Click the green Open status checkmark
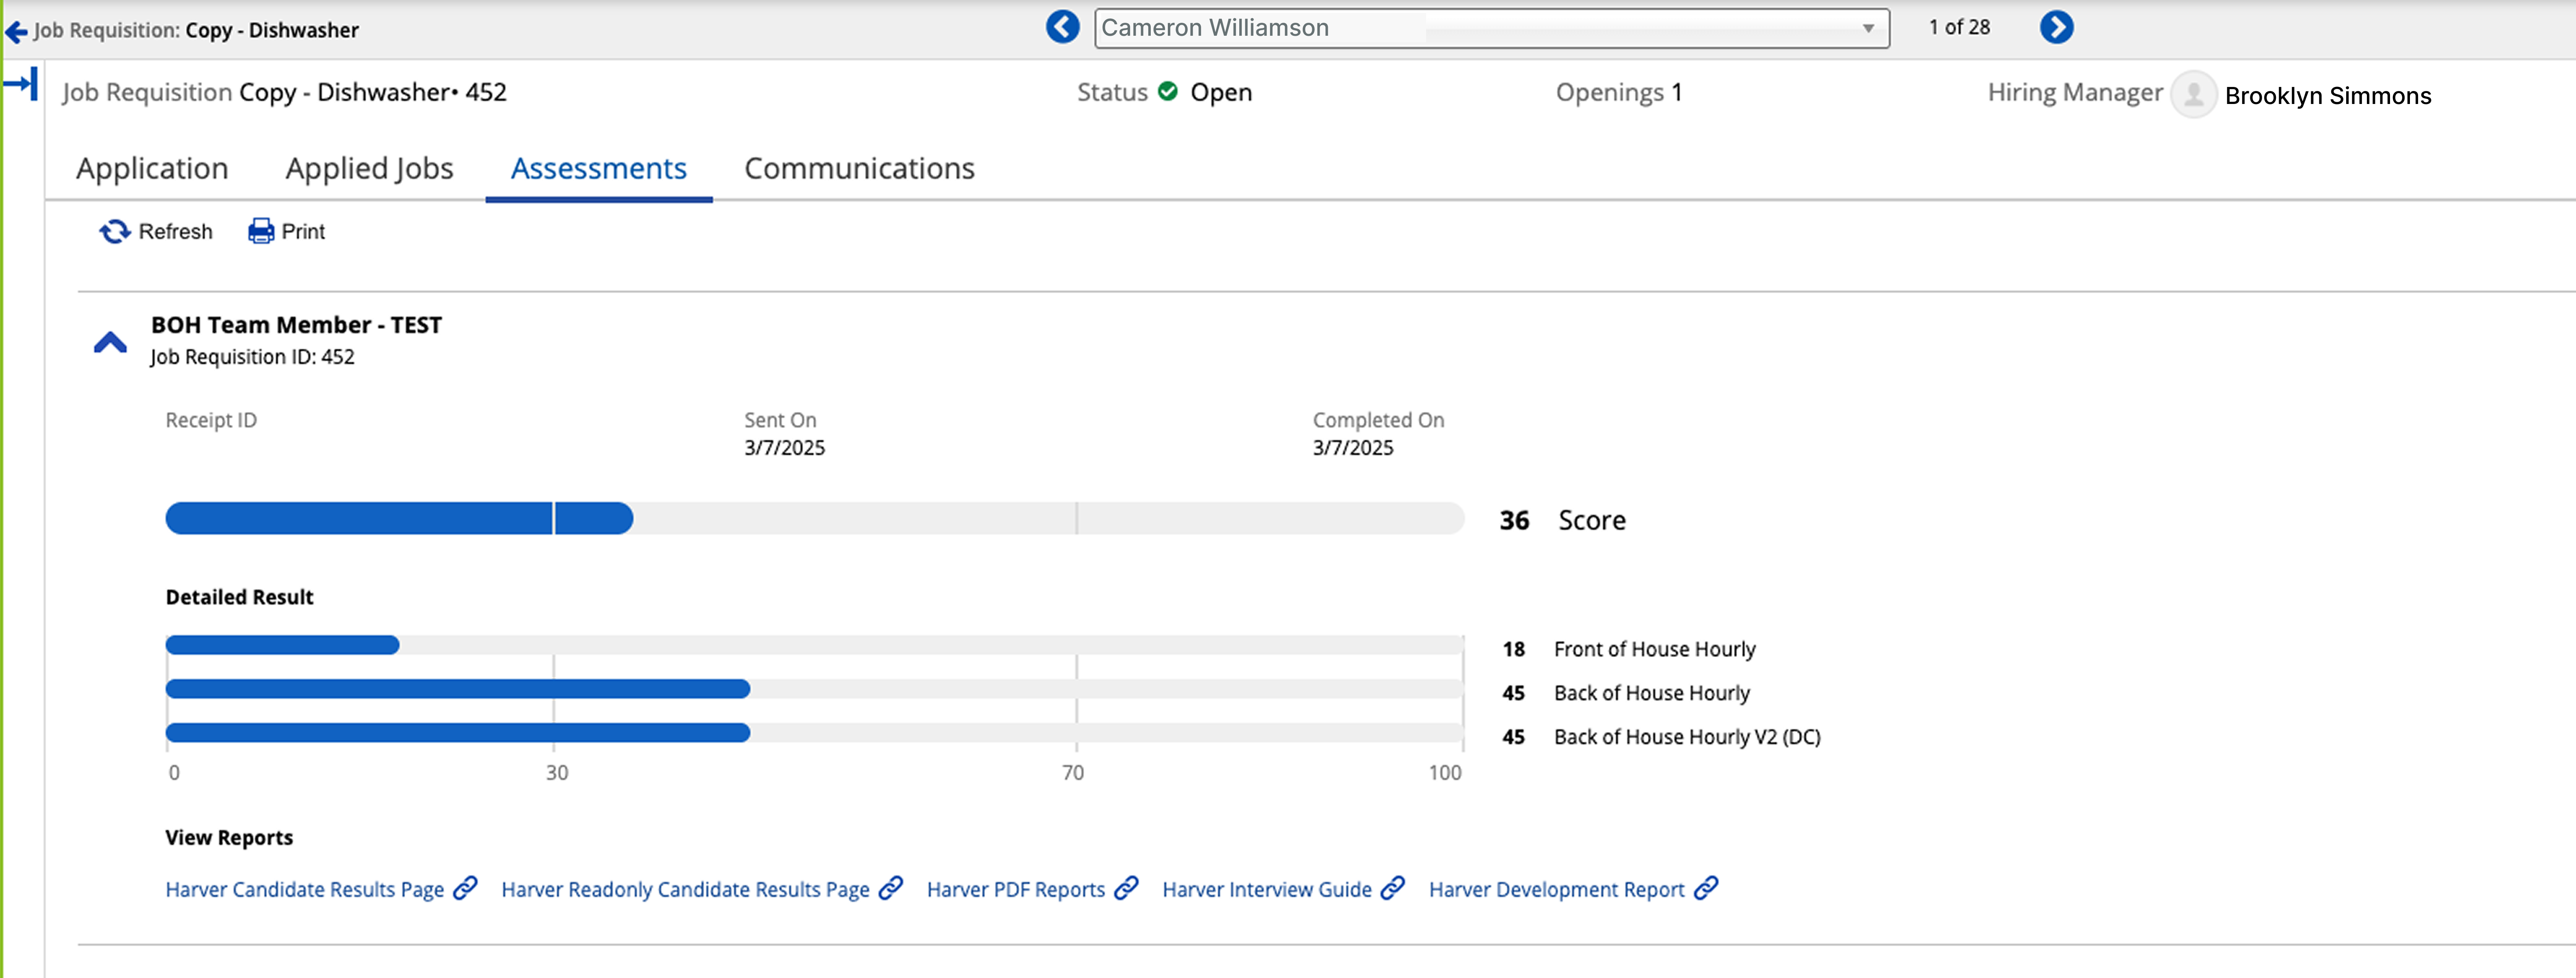The width and height of the screenshot is (2576, 978). click(1167, 92)
